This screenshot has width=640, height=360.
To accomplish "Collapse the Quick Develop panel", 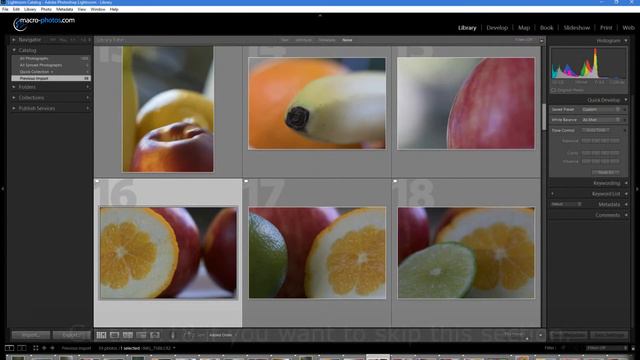I will tap(626, 100).
